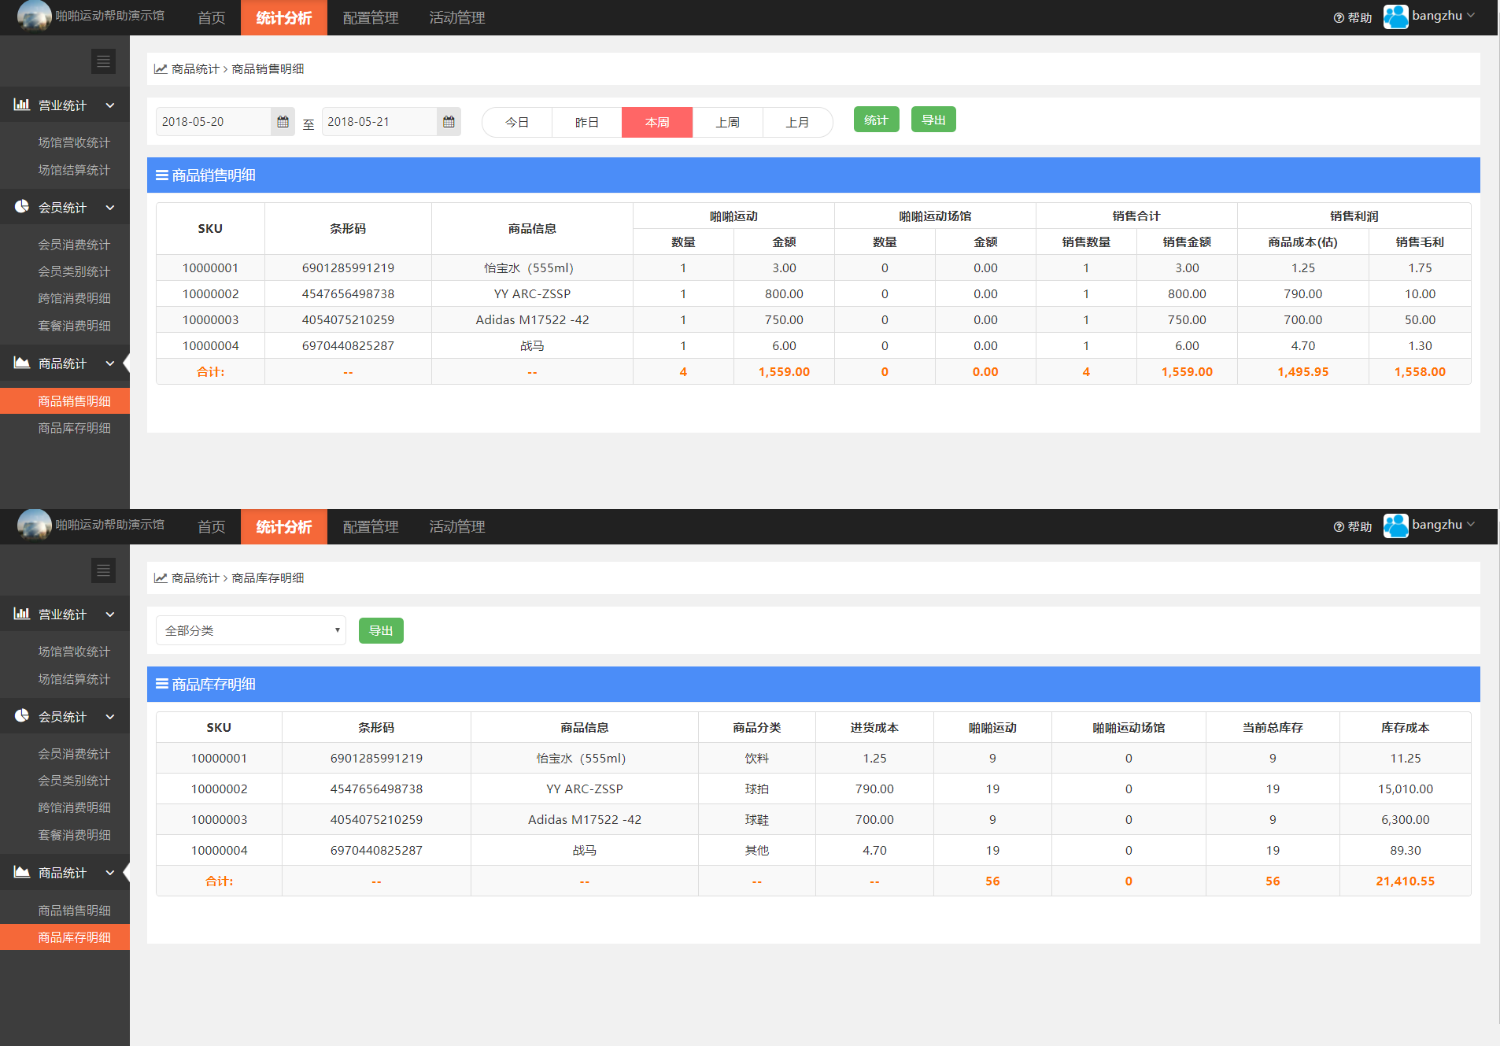Click the 导出 button next to the 统计 button
The image size is (1500, 1046).
click(x=933, y=120)
